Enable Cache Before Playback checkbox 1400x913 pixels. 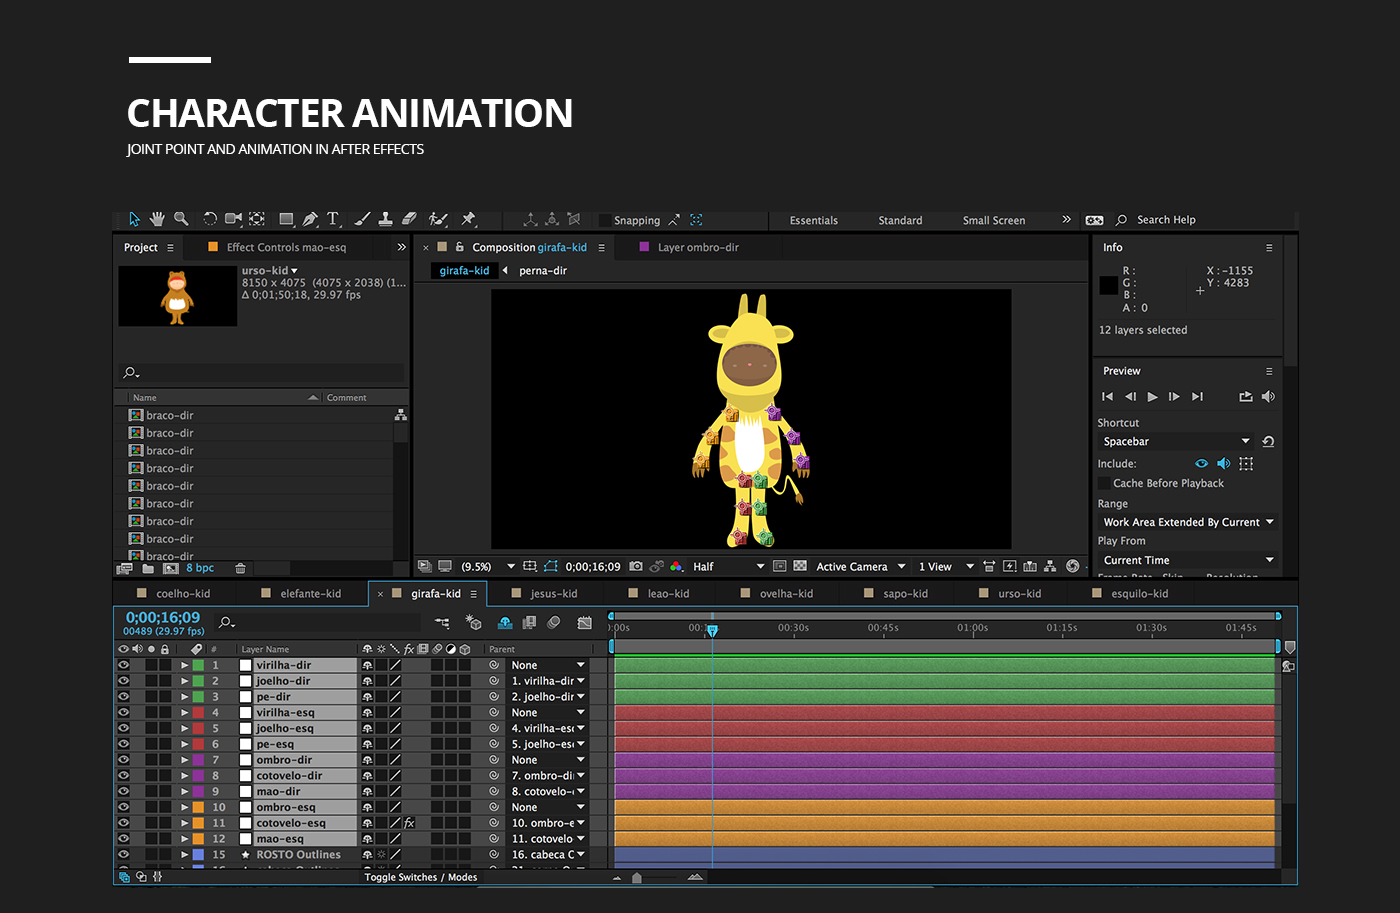coord(1104,483)
